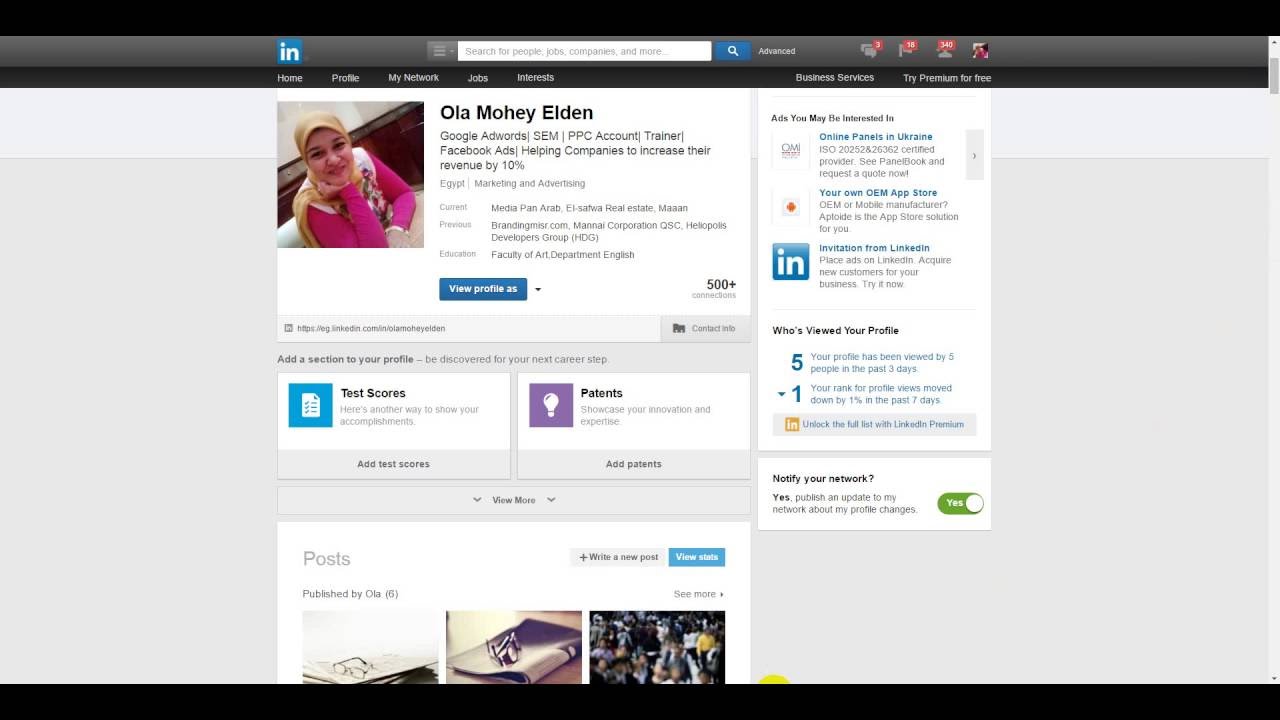This screenshot has height=720, width=1280.
Task: Open the search category dropdown icon
Action: 441,51
